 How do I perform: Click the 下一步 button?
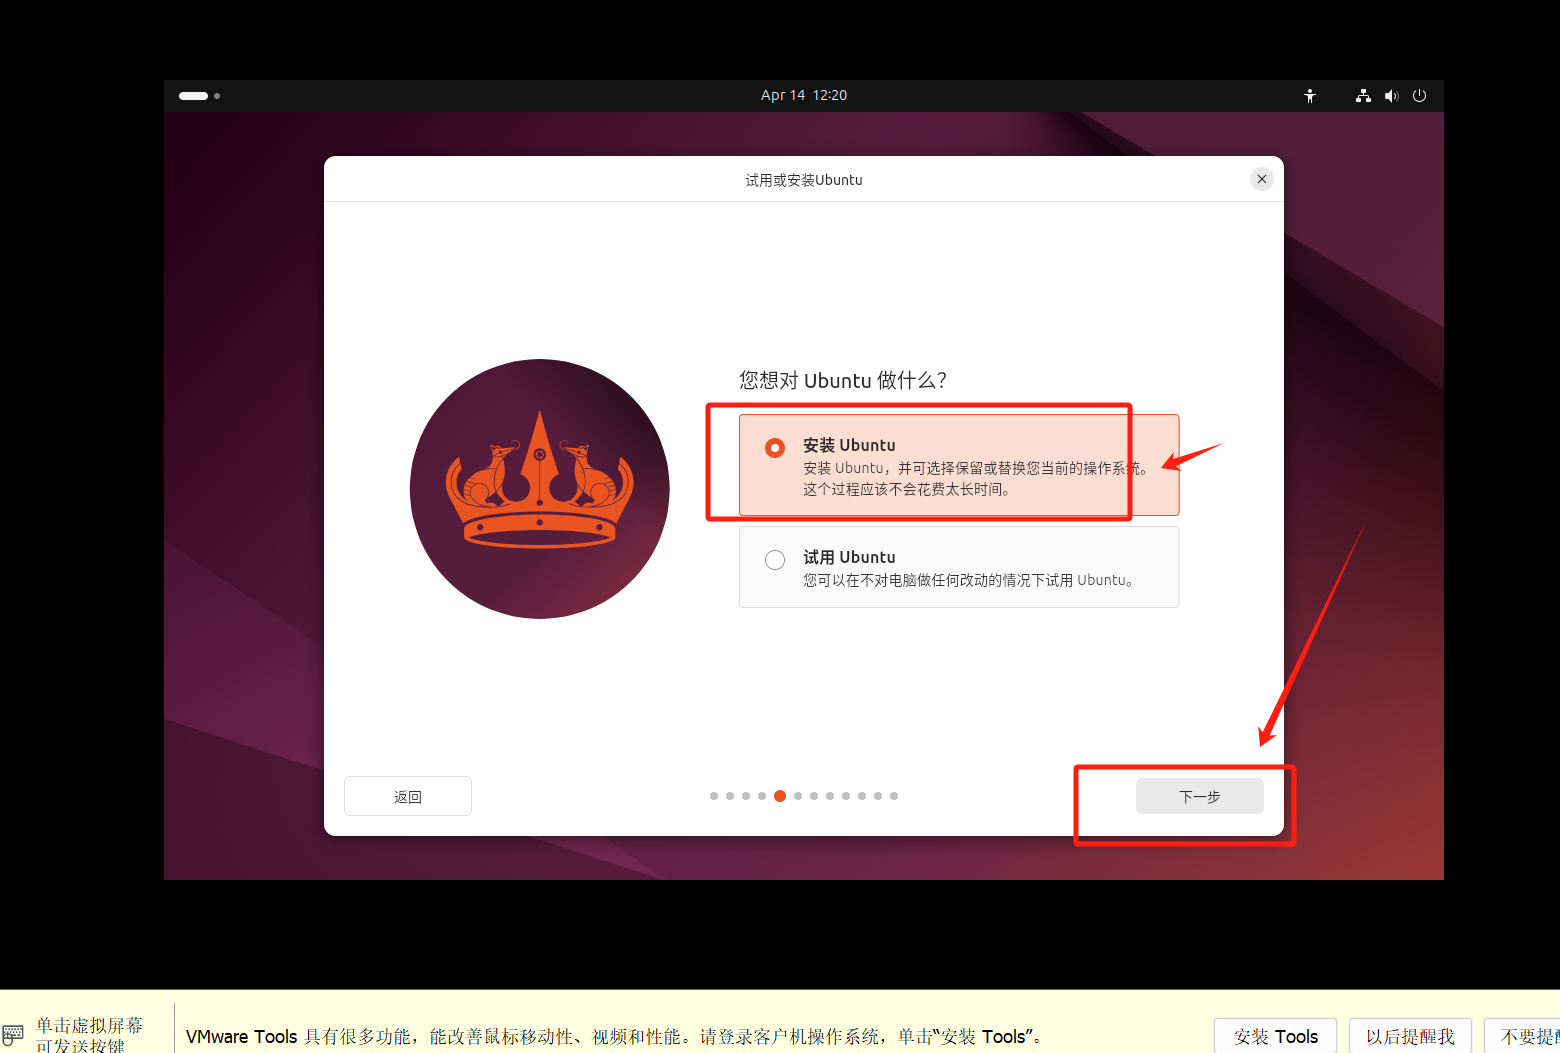[1199, 796]
